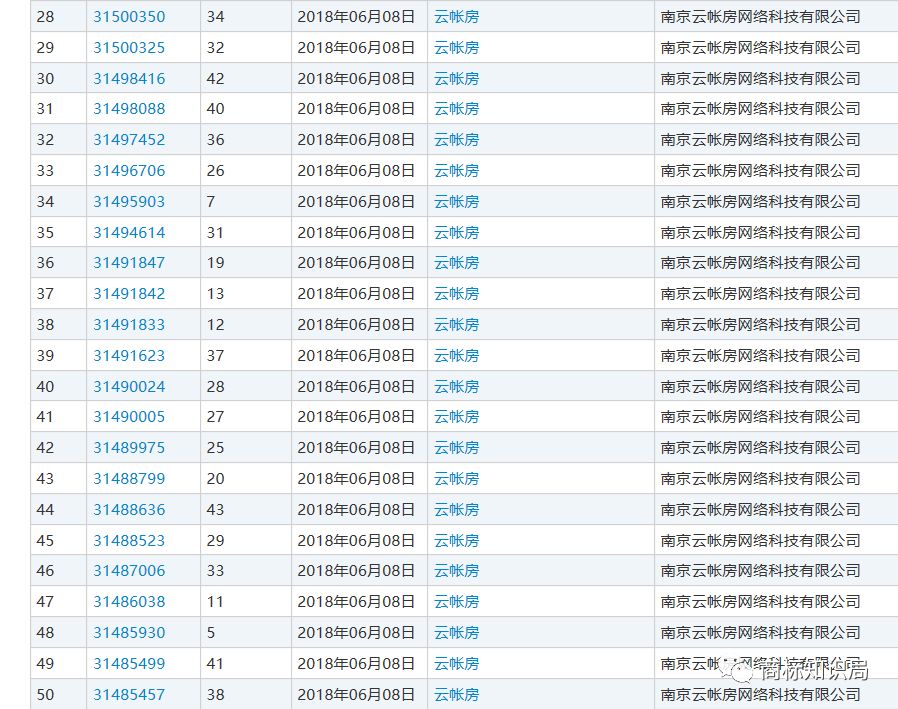This screenshot has width=898, height=709.
Task: Open registration number 31498088
Action: 129,109
